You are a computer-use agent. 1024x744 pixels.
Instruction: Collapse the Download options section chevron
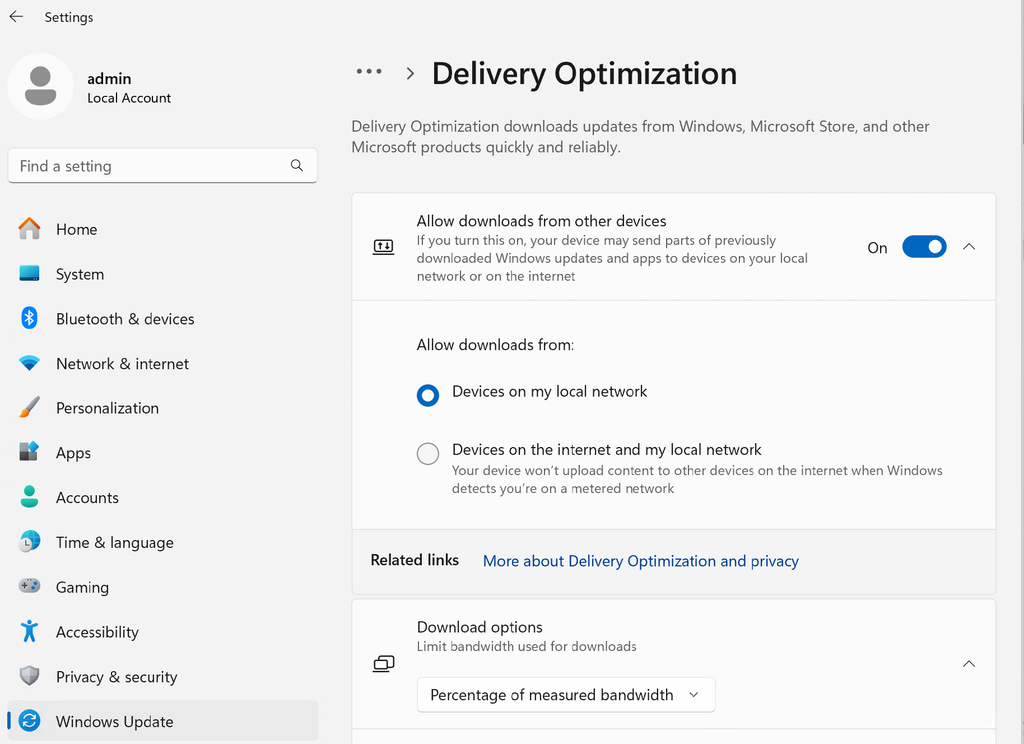click(969, 664)
